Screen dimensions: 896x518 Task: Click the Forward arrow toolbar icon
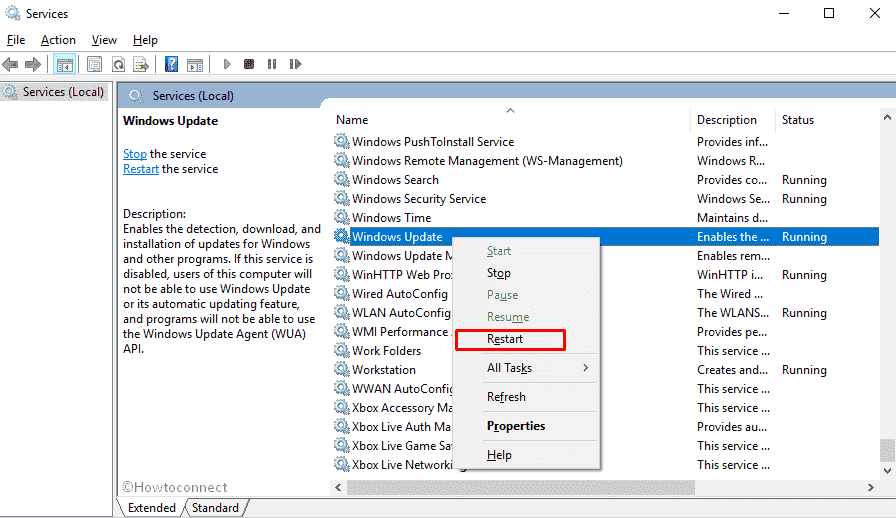tap(33, 64)
